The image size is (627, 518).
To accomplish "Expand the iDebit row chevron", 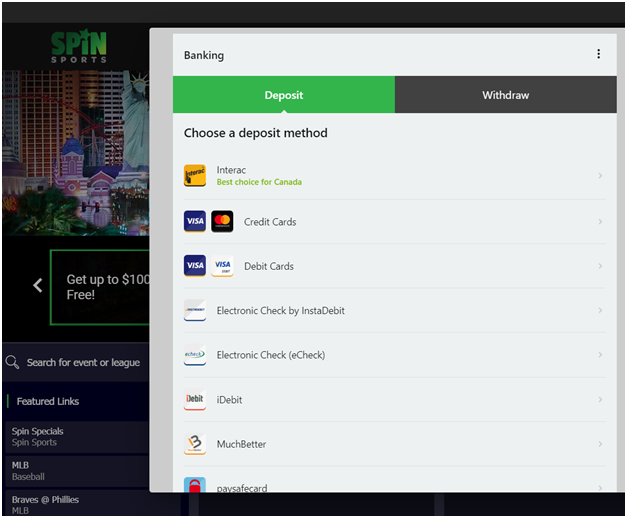I will pyautogui.click(x=600, y=399).
